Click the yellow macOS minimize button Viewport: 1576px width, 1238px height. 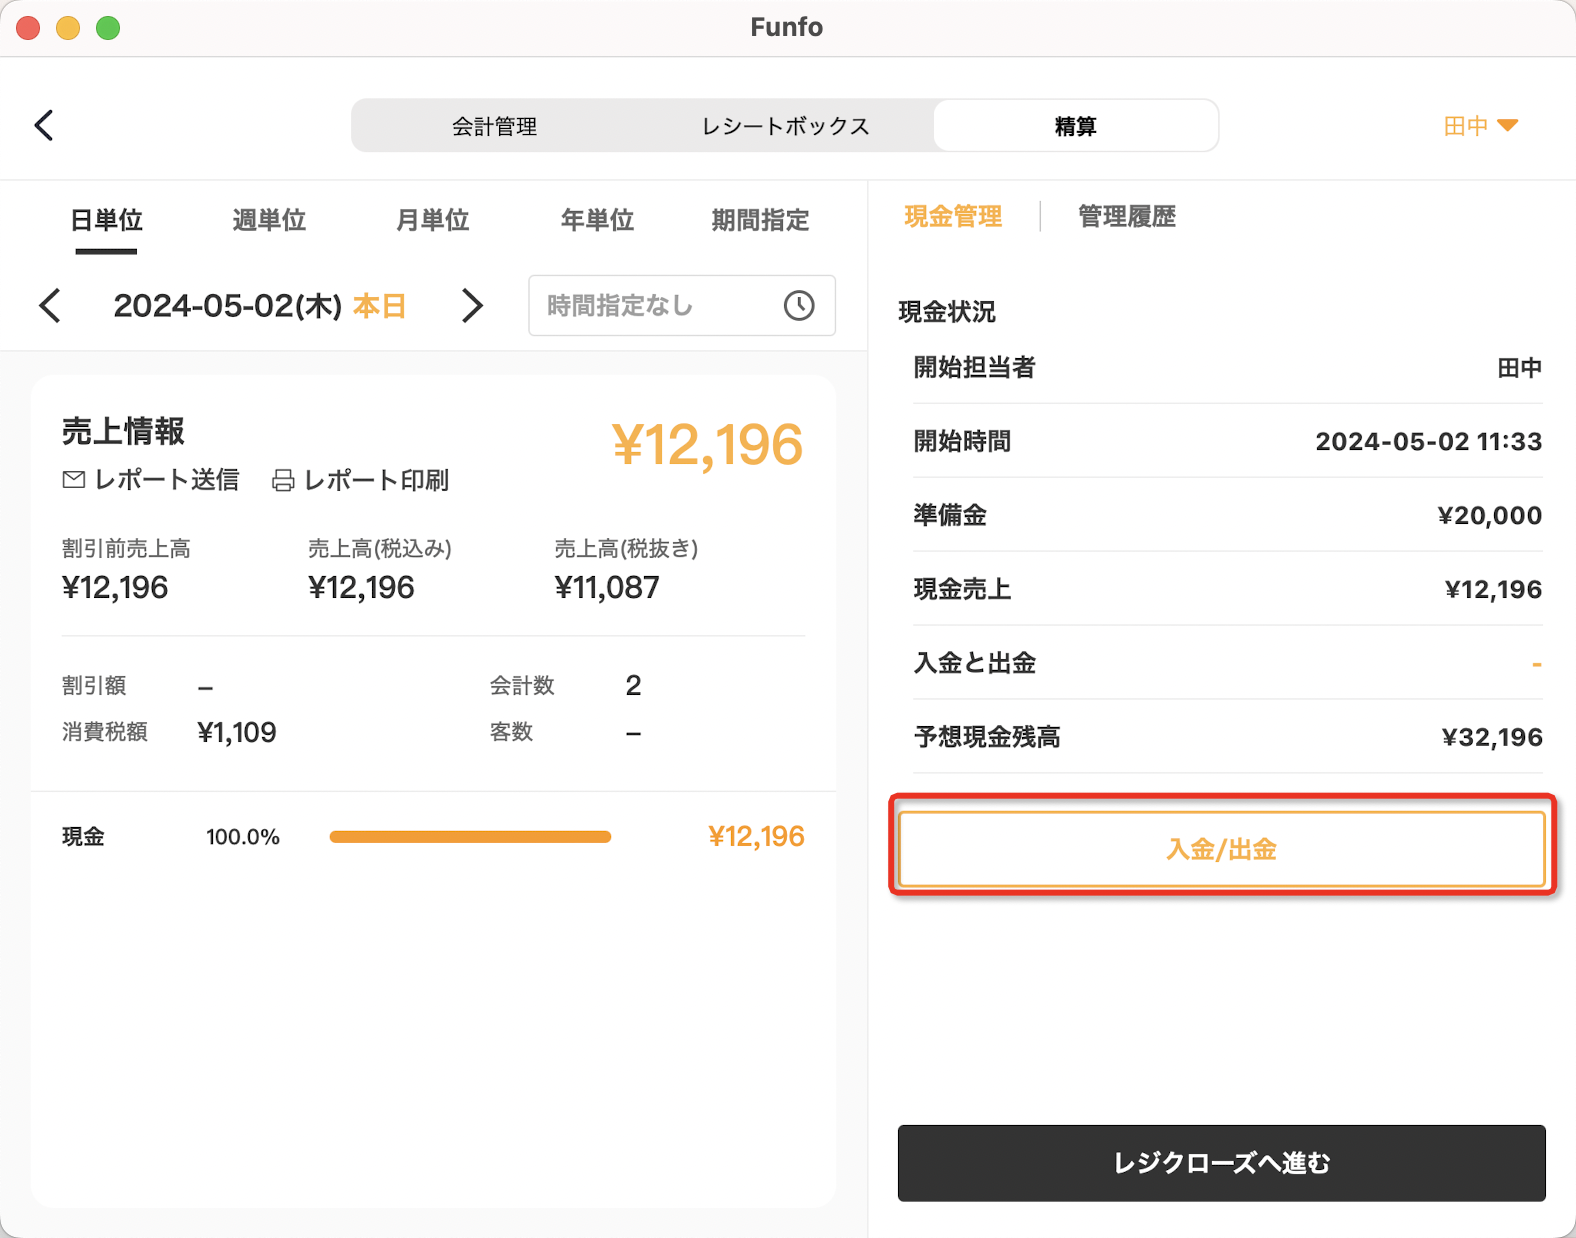click(68, 28)
